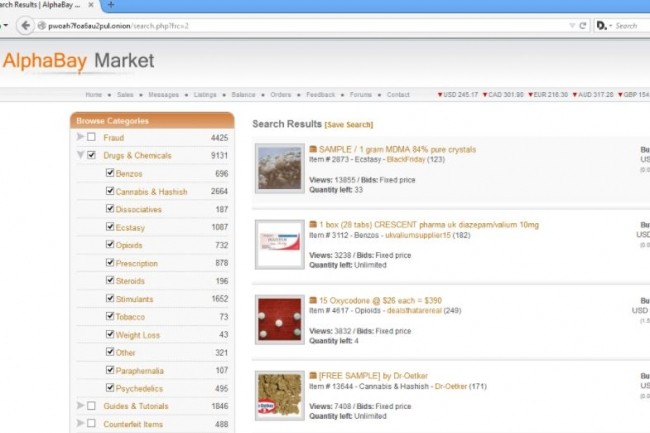
Task: Click the Dr-Oetker hashish product thumbnail
Action: tap(280, 395)
